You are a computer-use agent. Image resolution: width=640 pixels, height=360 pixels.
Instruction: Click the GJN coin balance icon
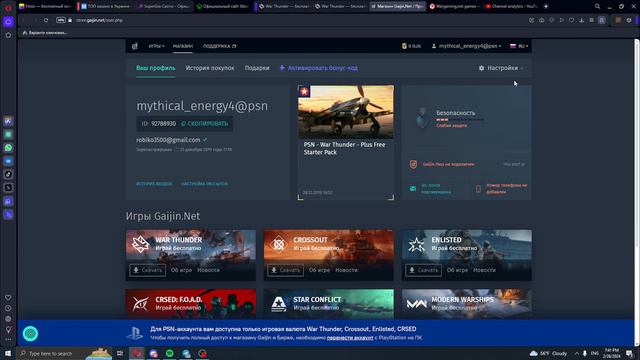404,46
